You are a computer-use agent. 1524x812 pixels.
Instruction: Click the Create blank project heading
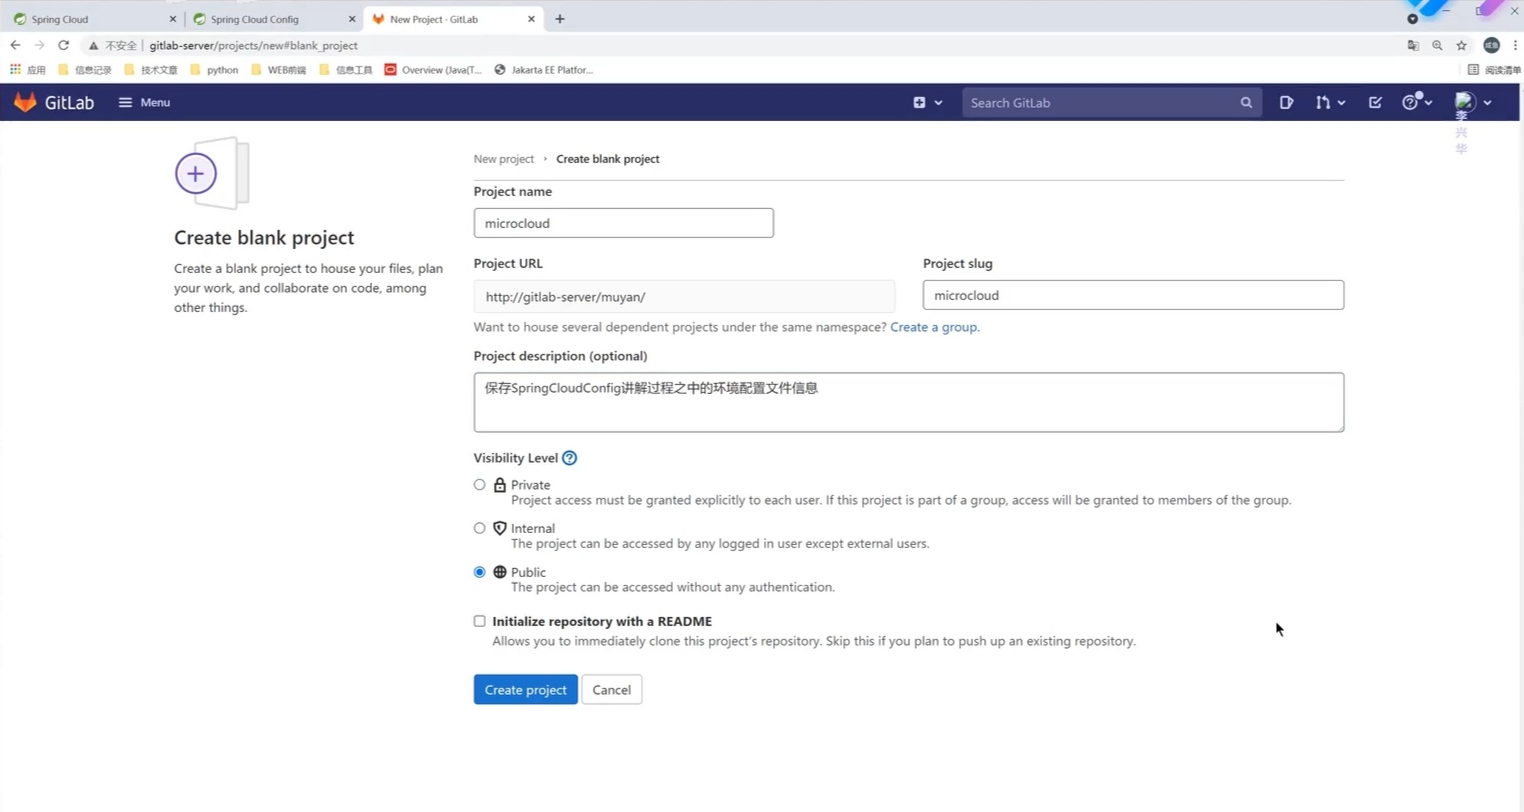(x=264, y=238)
